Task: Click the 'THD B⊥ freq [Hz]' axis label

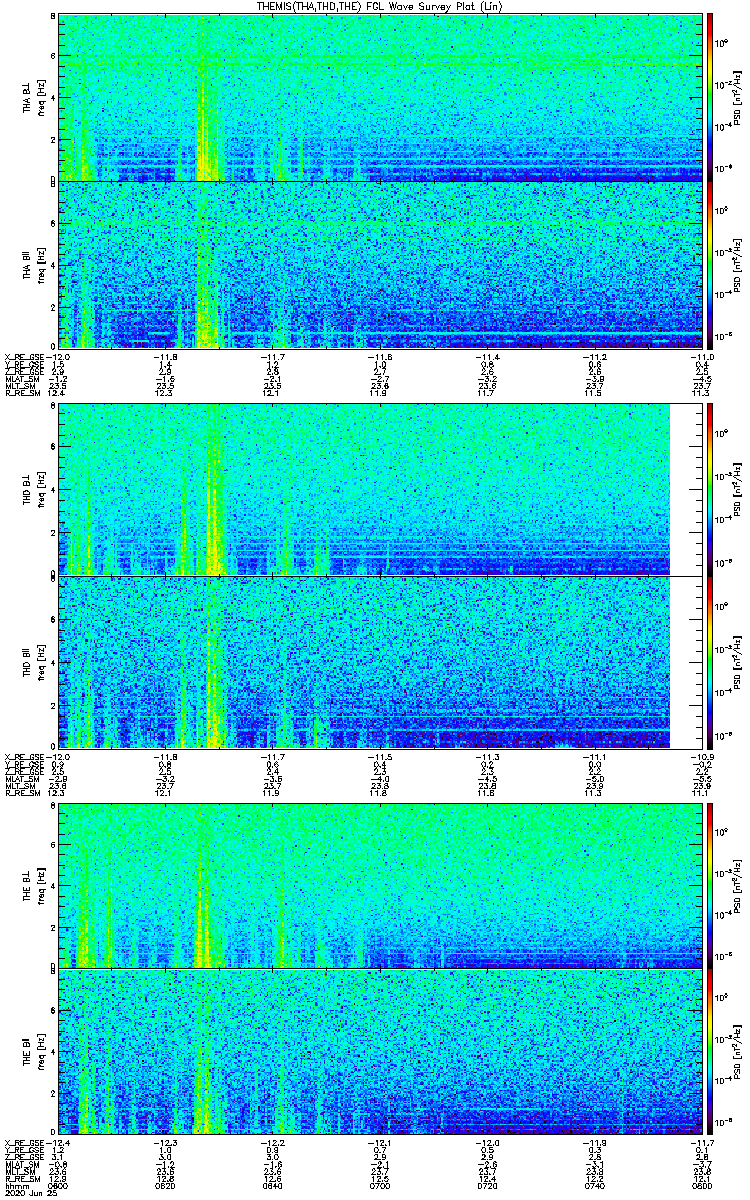Action: point(35,490)
